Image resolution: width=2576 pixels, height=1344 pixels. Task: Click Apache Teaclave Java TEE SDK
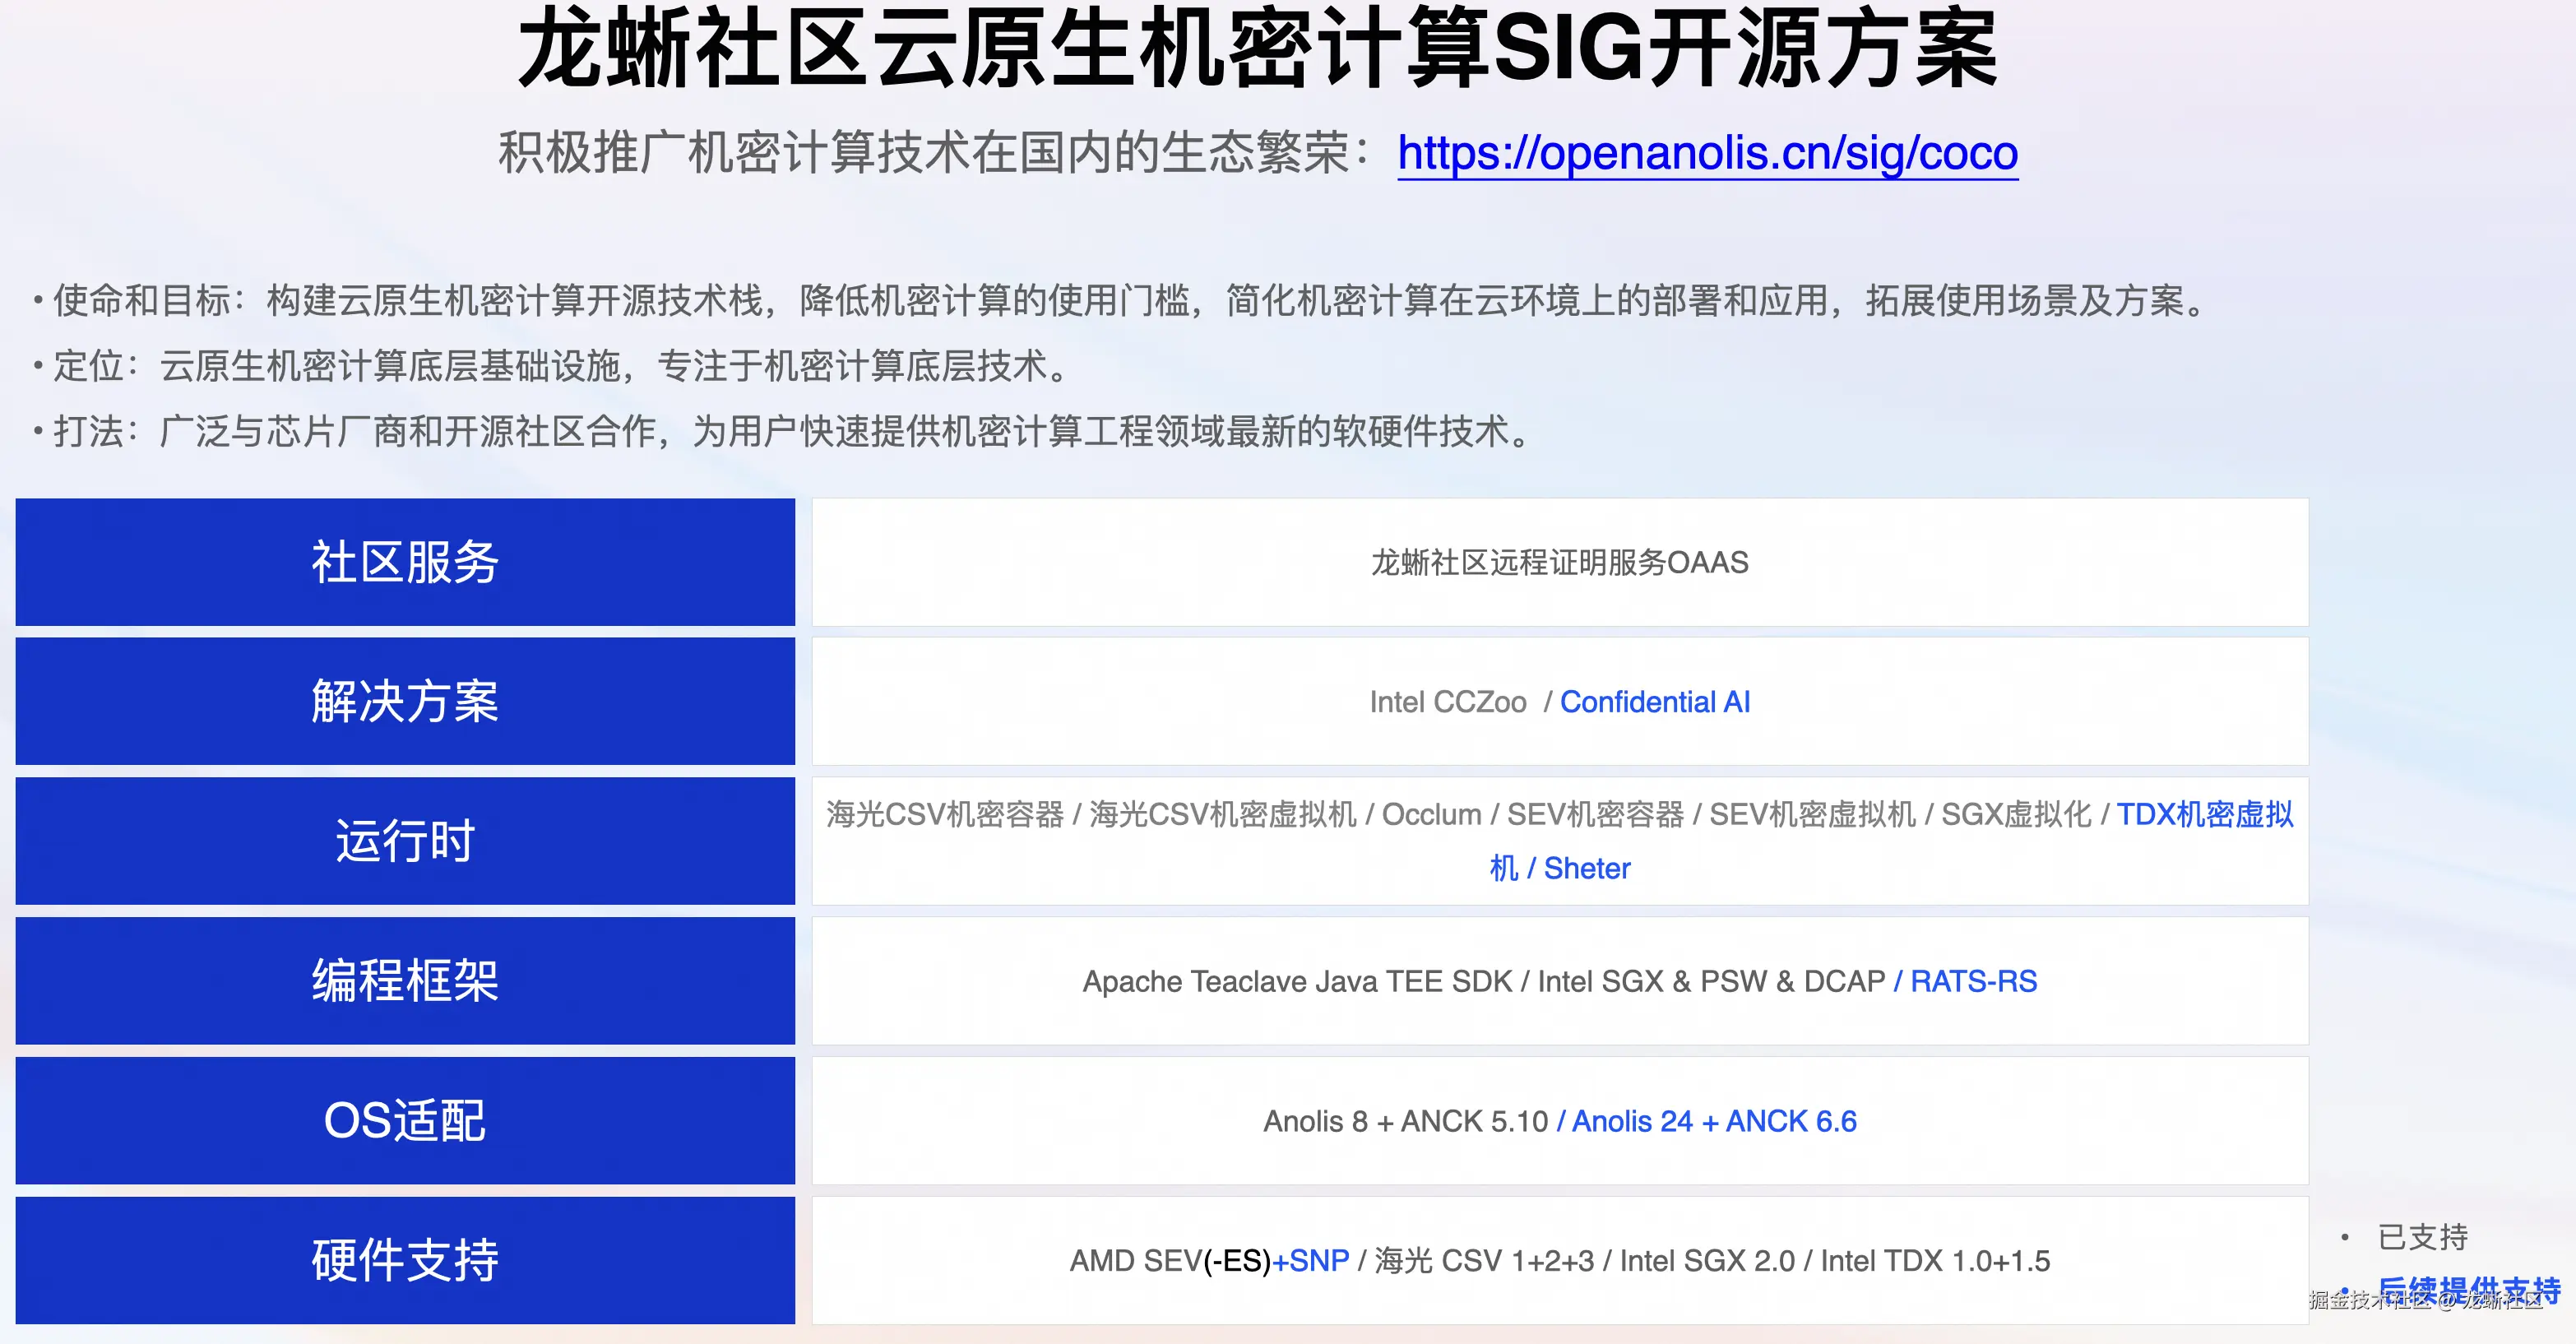1297,982
